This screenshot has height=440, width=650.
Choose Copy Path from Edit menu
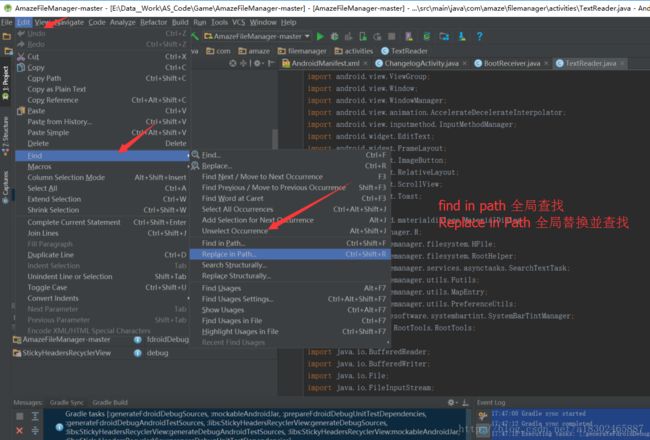click(102, 78)
